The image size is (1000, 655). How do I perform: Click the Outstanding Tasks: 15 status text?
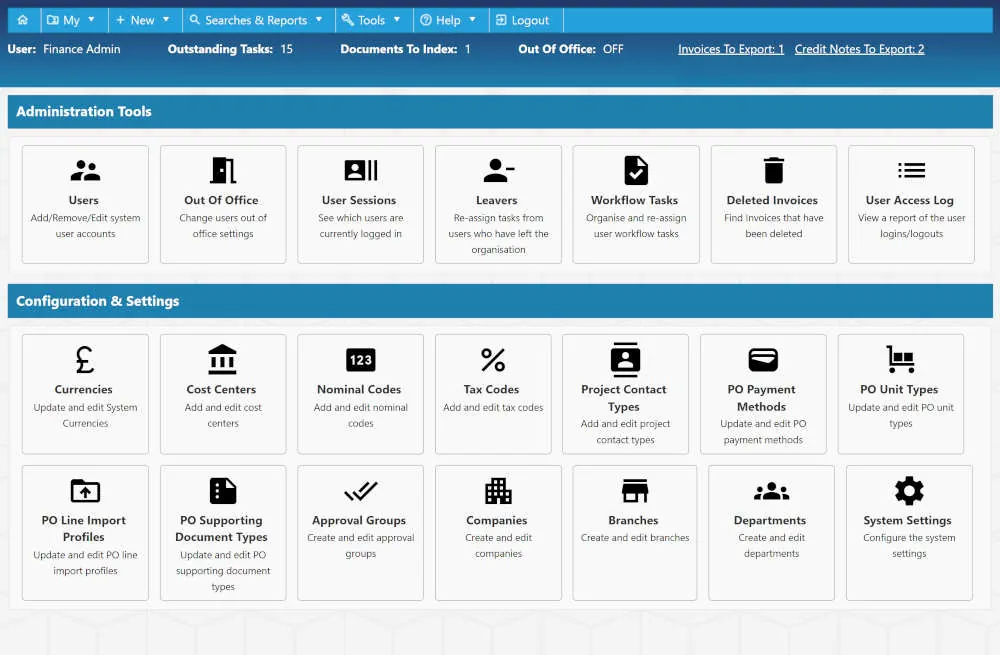[x=230, y=49]
